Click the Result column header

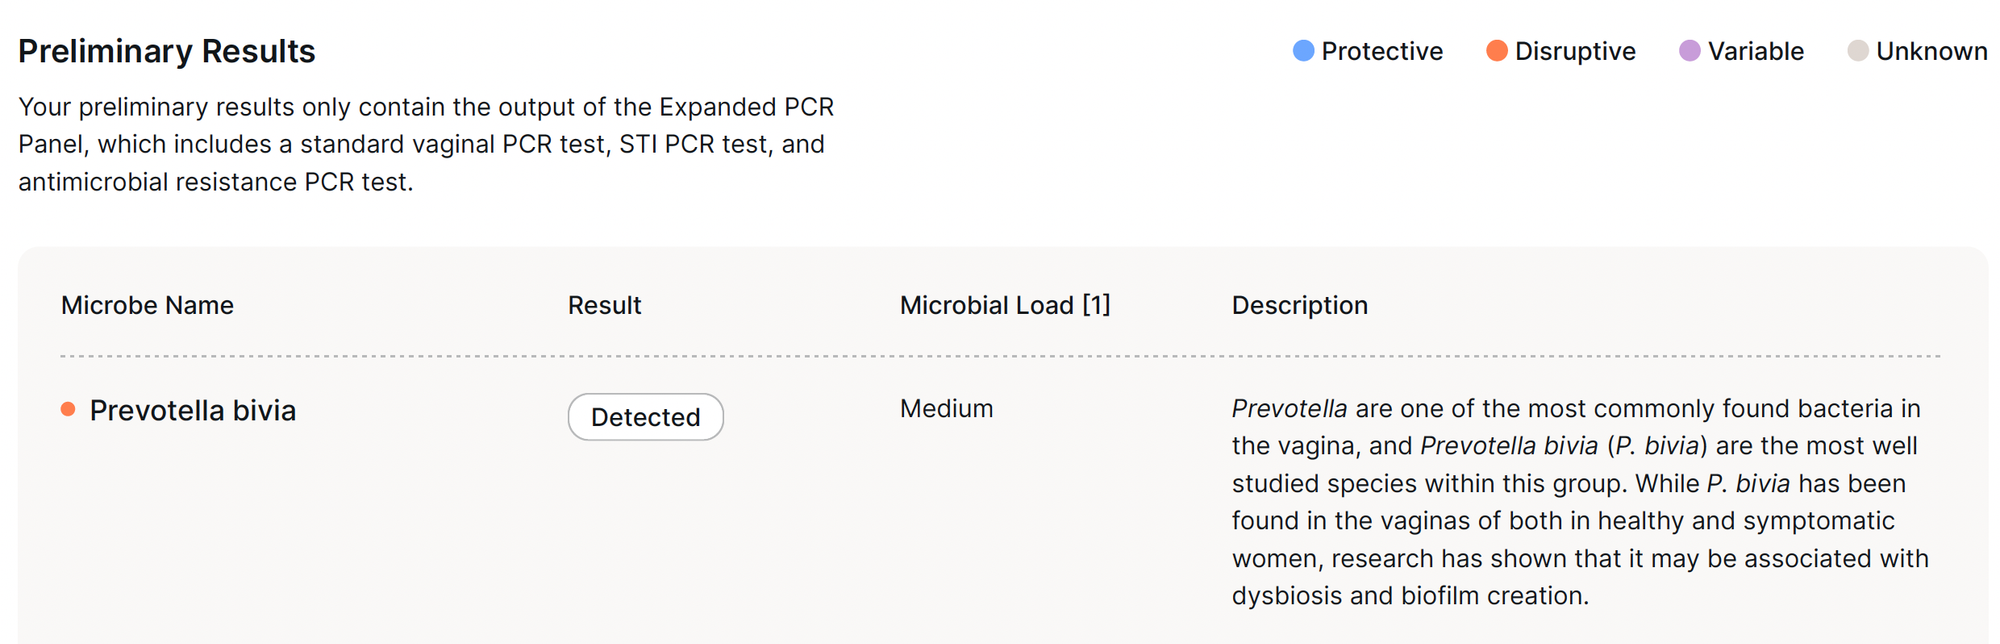pos(604,305)
